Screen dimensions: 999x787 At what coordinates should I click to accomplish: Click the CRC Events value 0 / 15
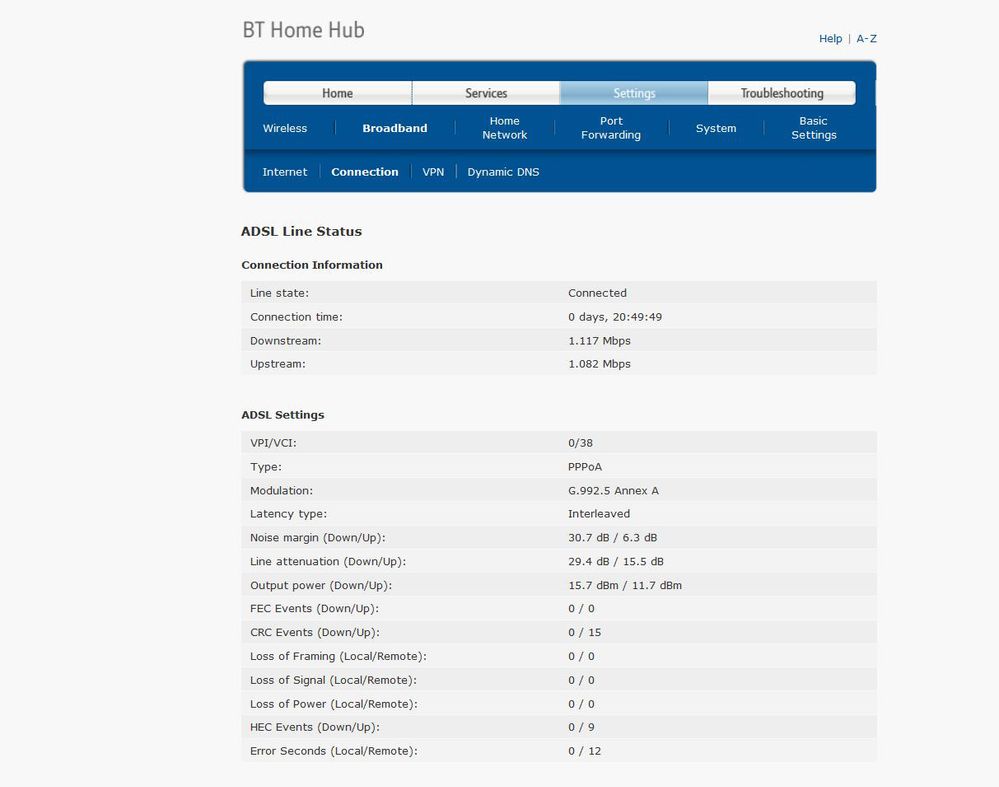pos(584,632)
